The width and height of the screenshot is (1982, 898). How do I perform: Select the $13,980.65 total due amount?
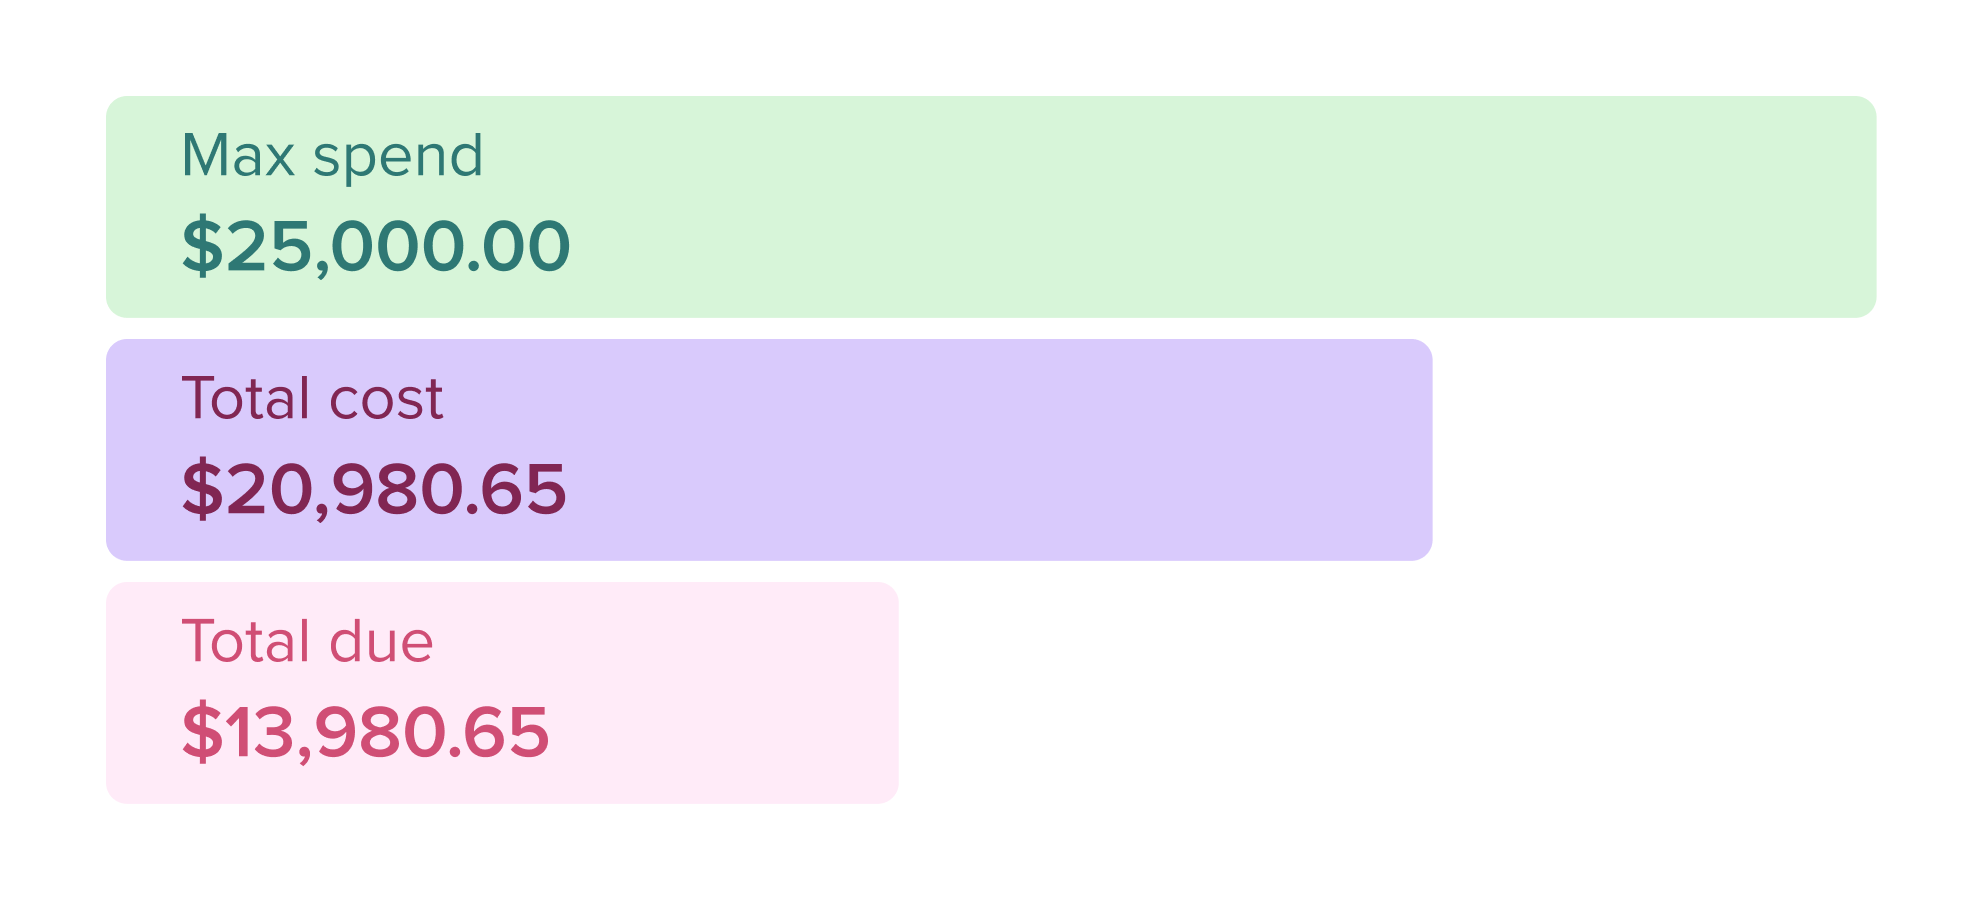366,732
